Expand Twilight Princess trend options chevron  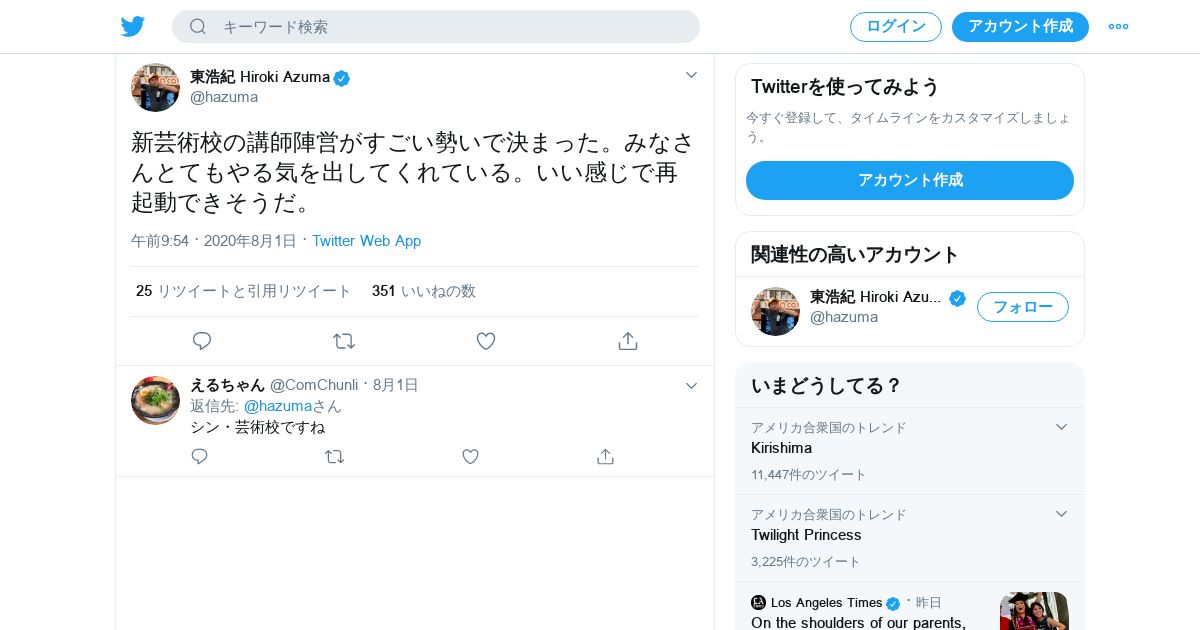pos(1061,514)
